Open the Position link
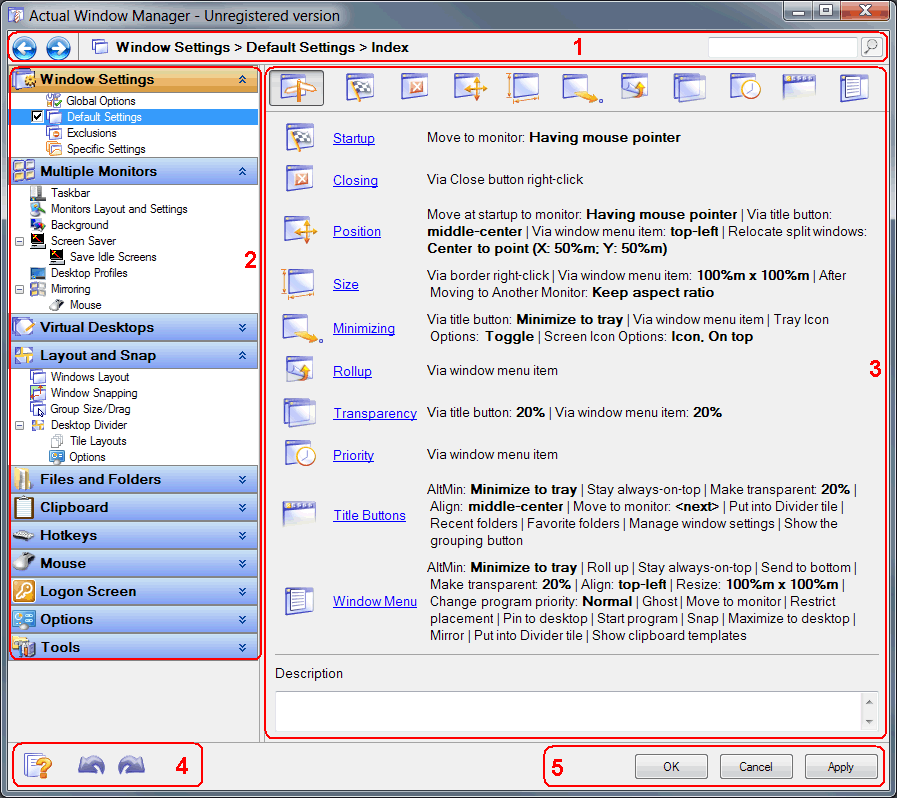The image size is (897, 798). 357,231
